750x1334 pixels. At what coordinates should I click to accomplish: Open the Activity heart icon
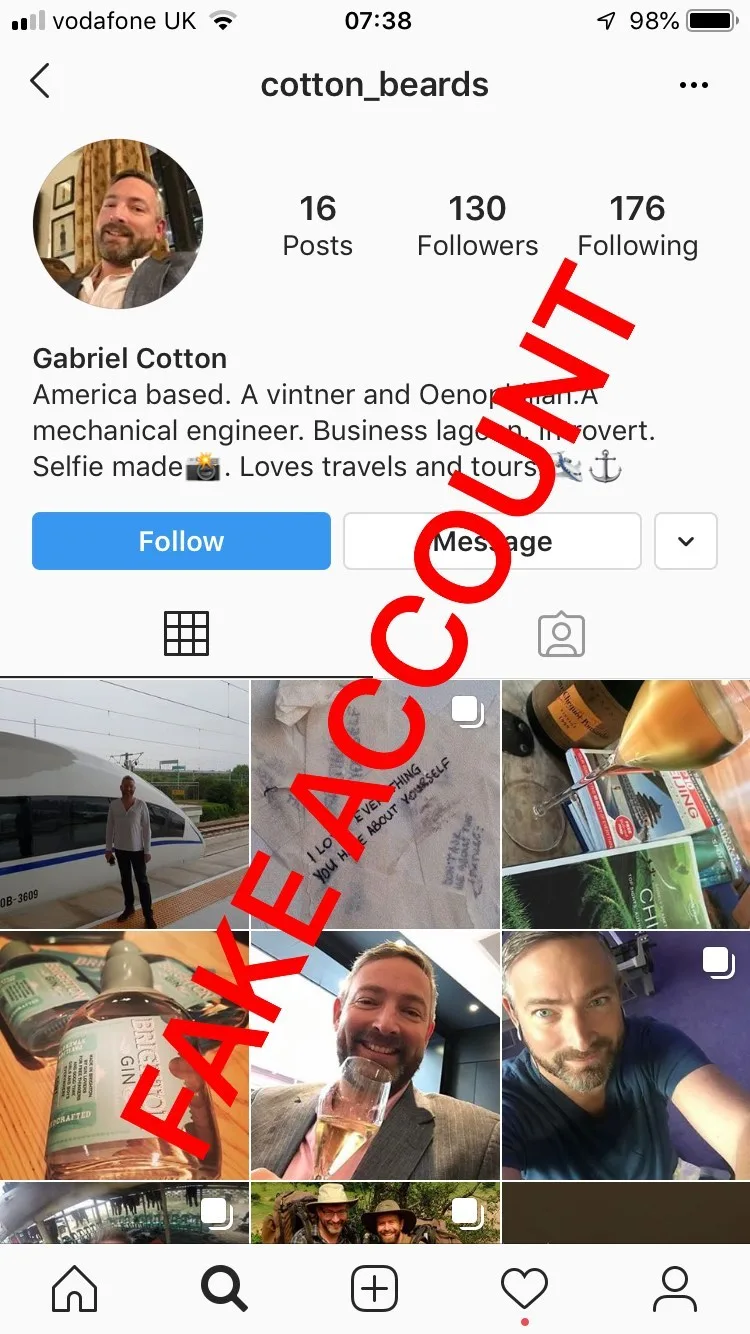525,1289
